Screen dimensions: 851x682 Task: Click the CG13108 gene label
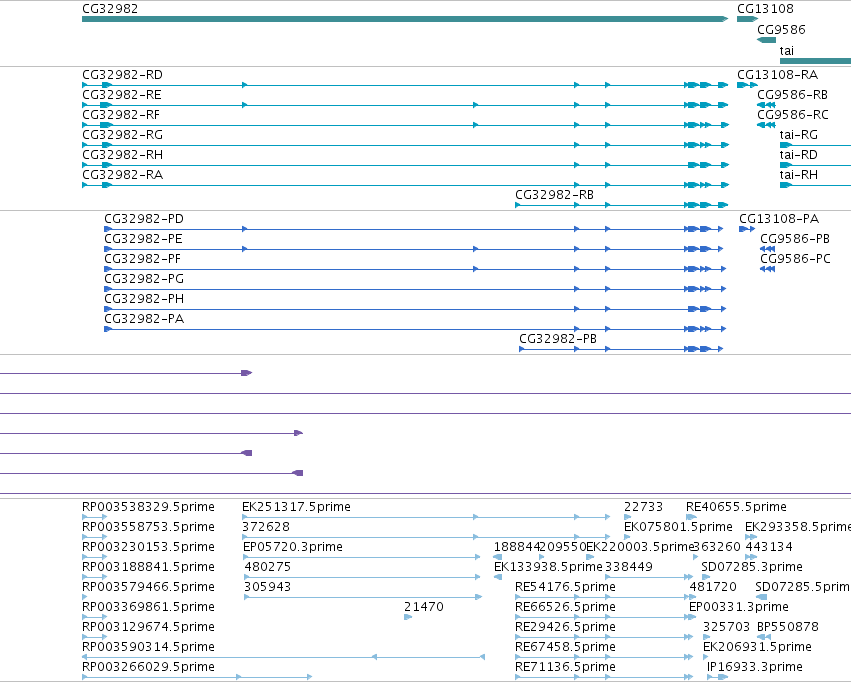[765, 9]
